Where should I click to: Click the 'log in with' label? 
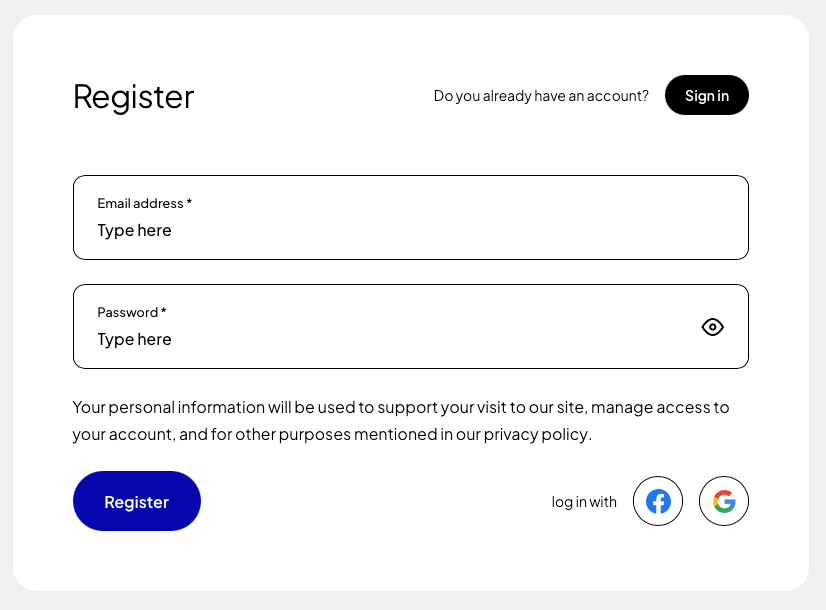click(x=584, y=502)
